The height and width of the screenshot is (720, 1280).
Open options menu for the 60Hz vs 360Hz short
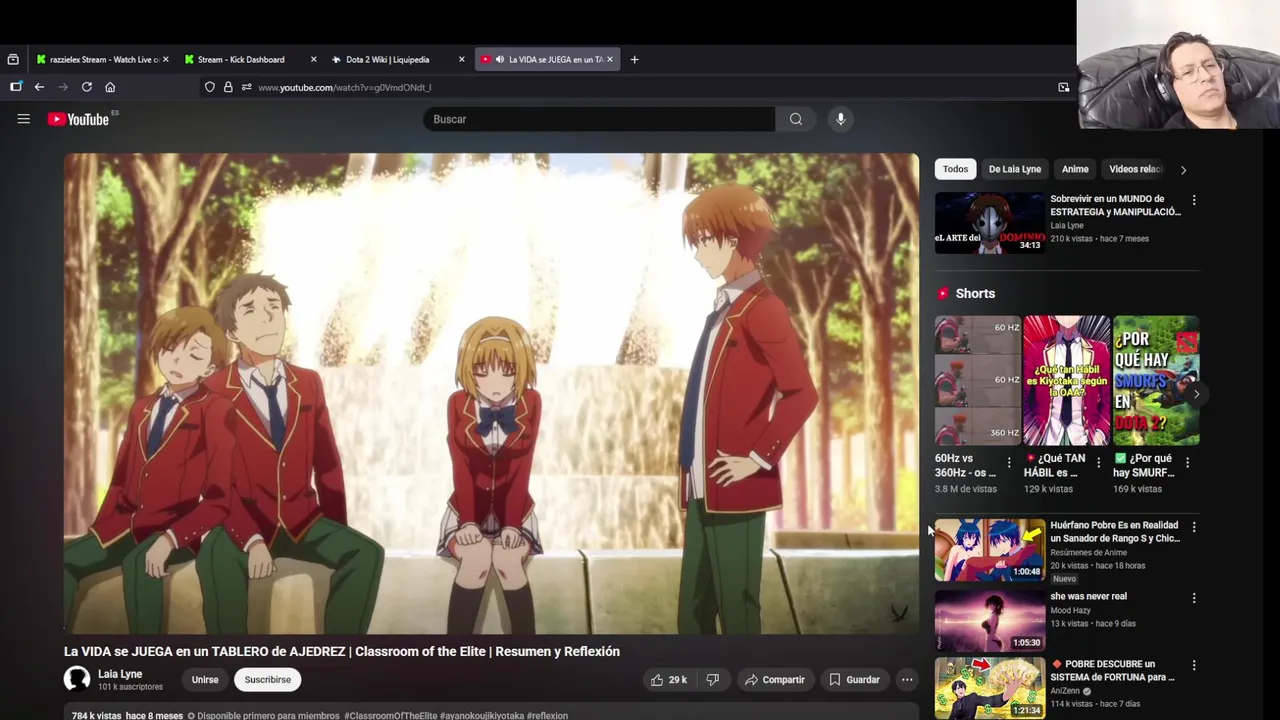click(x=1008, y=462)
